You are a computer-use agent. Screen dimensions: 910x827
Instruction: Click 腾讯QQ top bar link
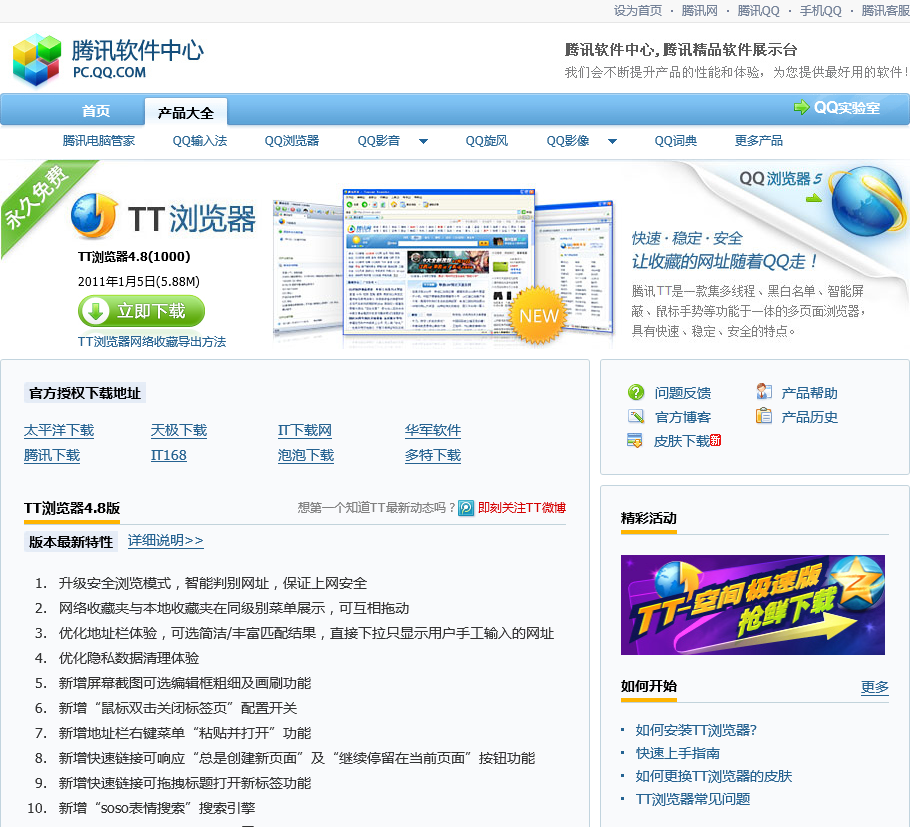tap(759, 10)
